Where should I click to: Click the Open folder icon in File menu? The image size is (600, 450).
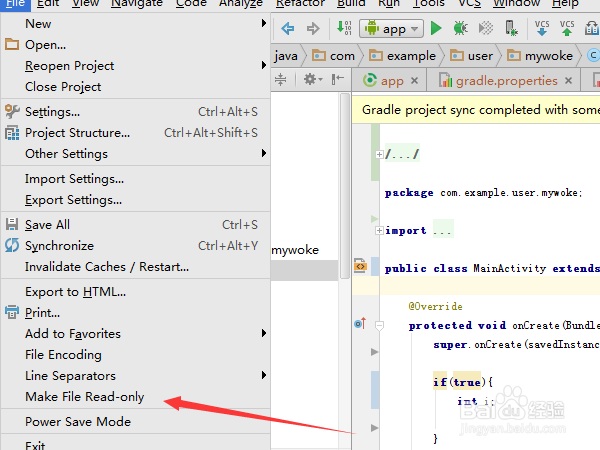[x=12, y=44]
